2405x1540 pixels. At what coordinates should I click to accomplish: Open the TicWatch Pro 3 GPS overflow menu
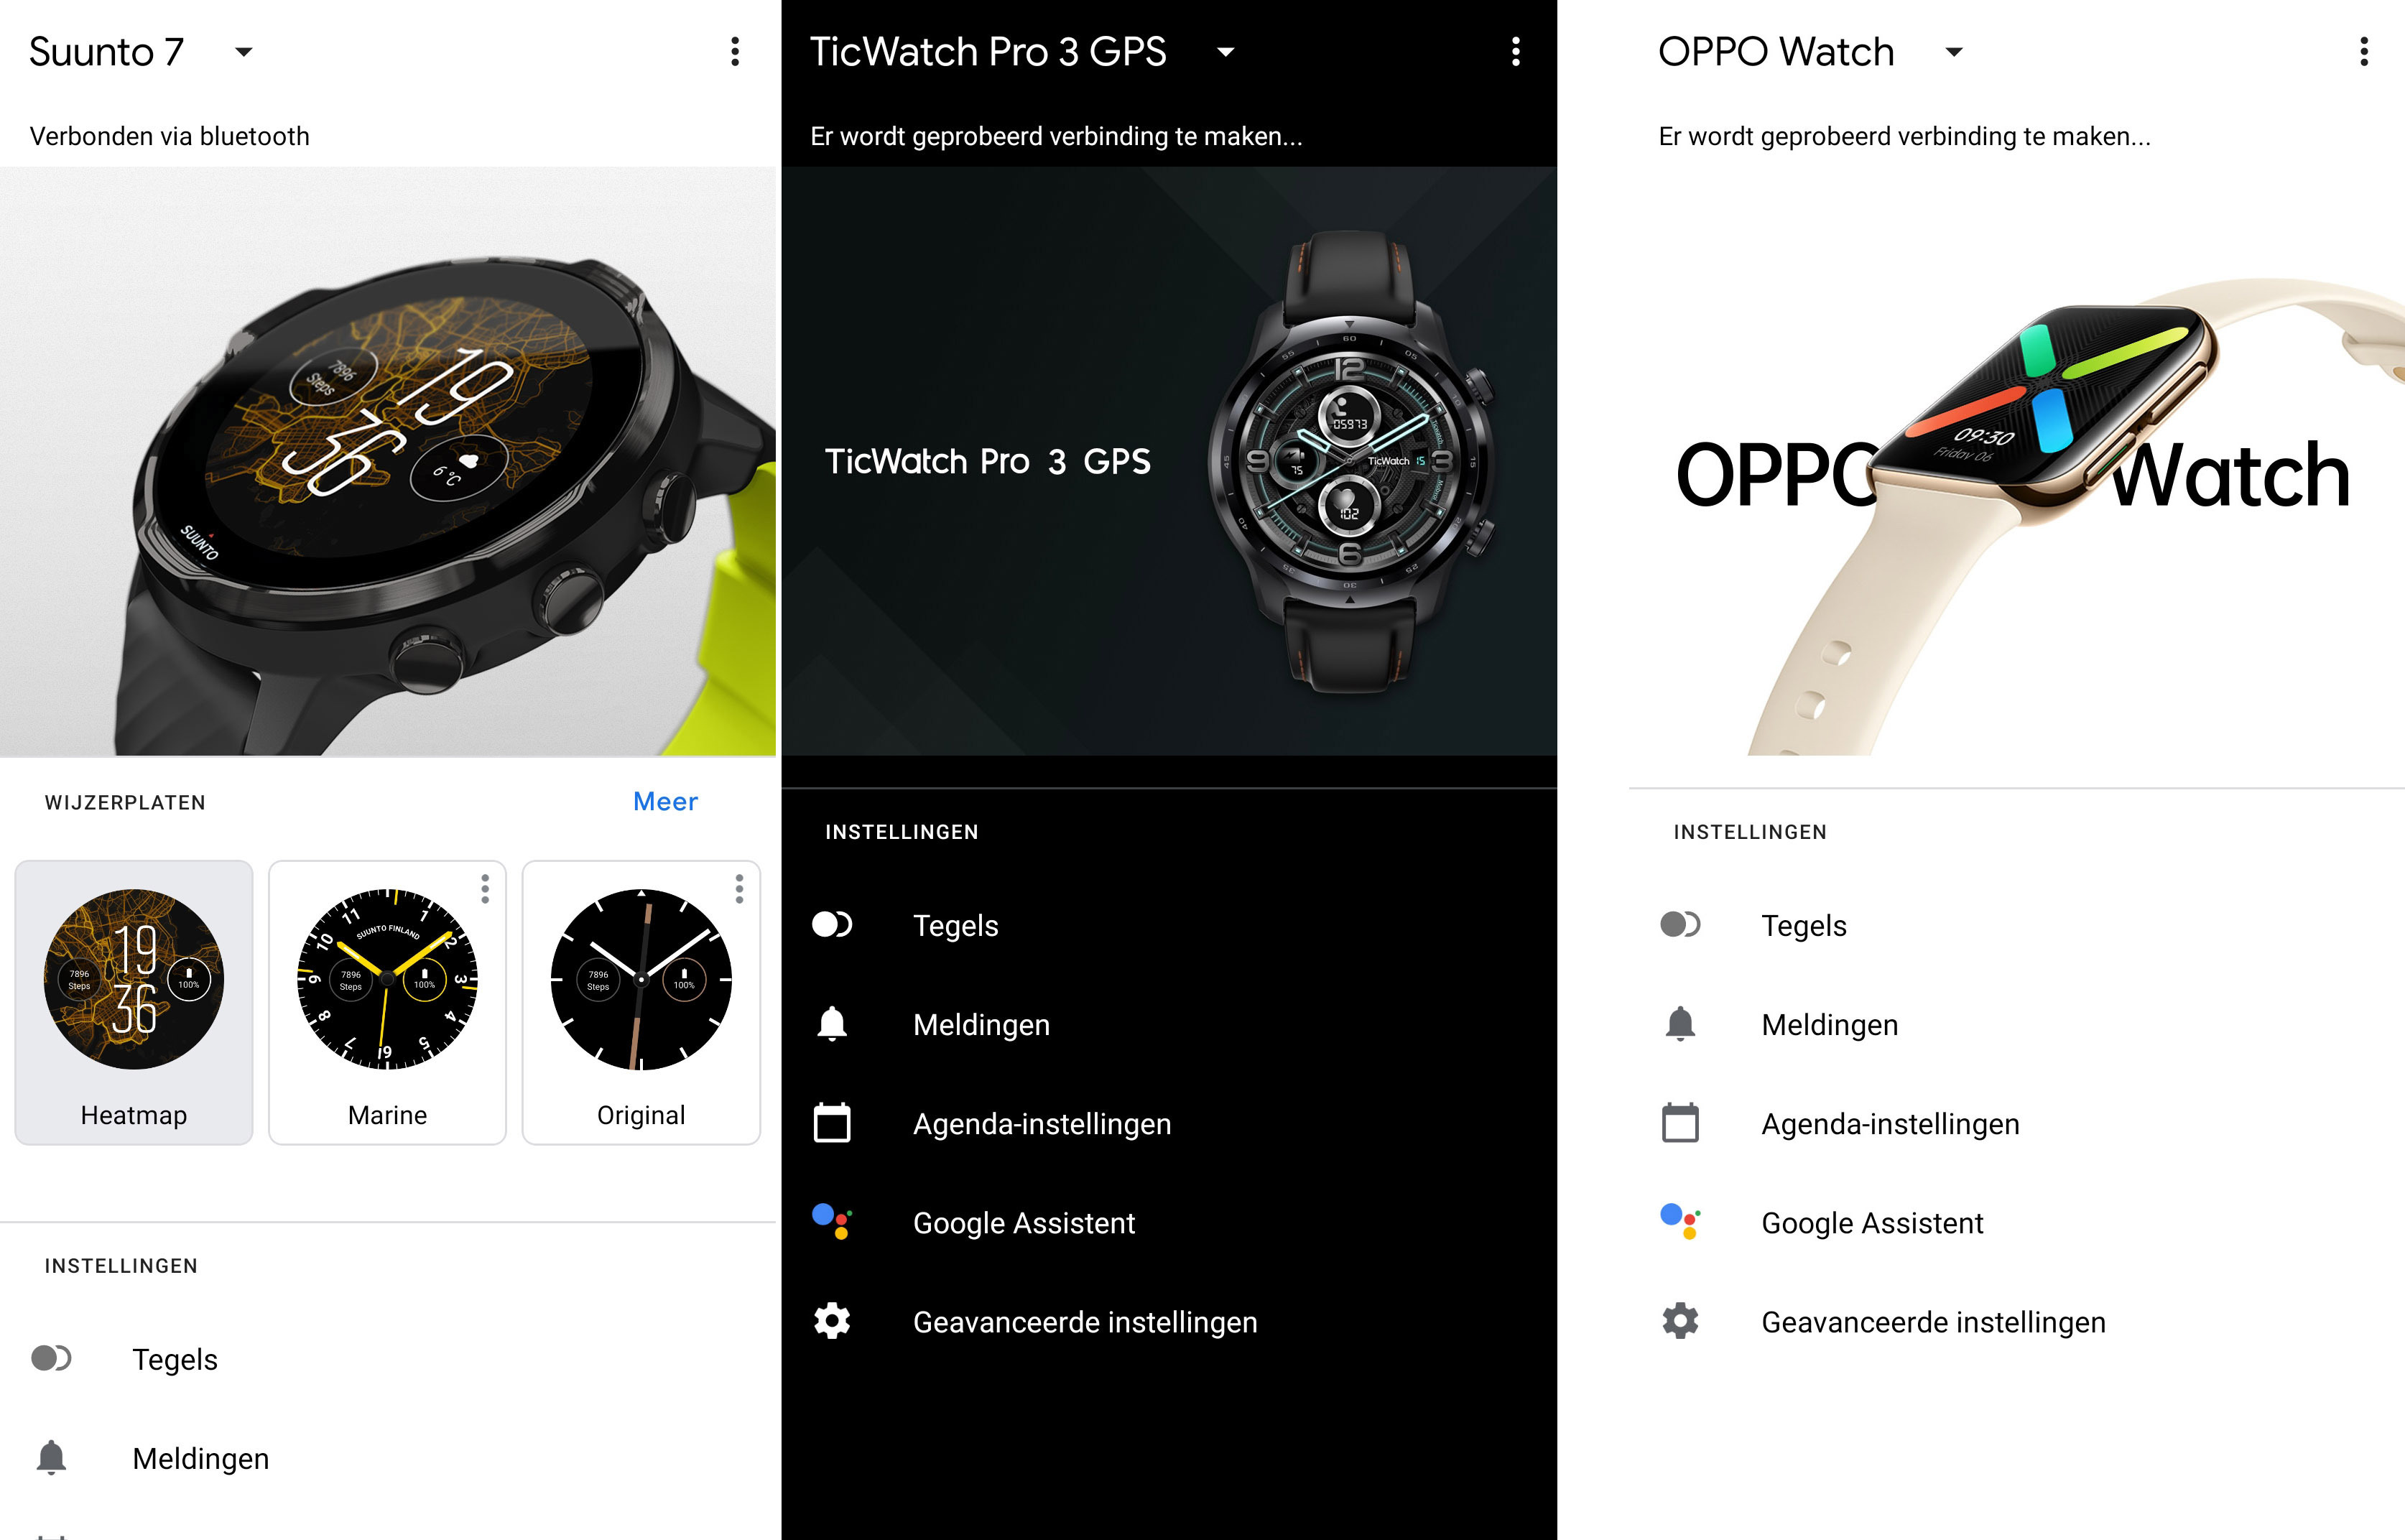click(1516, 52)
